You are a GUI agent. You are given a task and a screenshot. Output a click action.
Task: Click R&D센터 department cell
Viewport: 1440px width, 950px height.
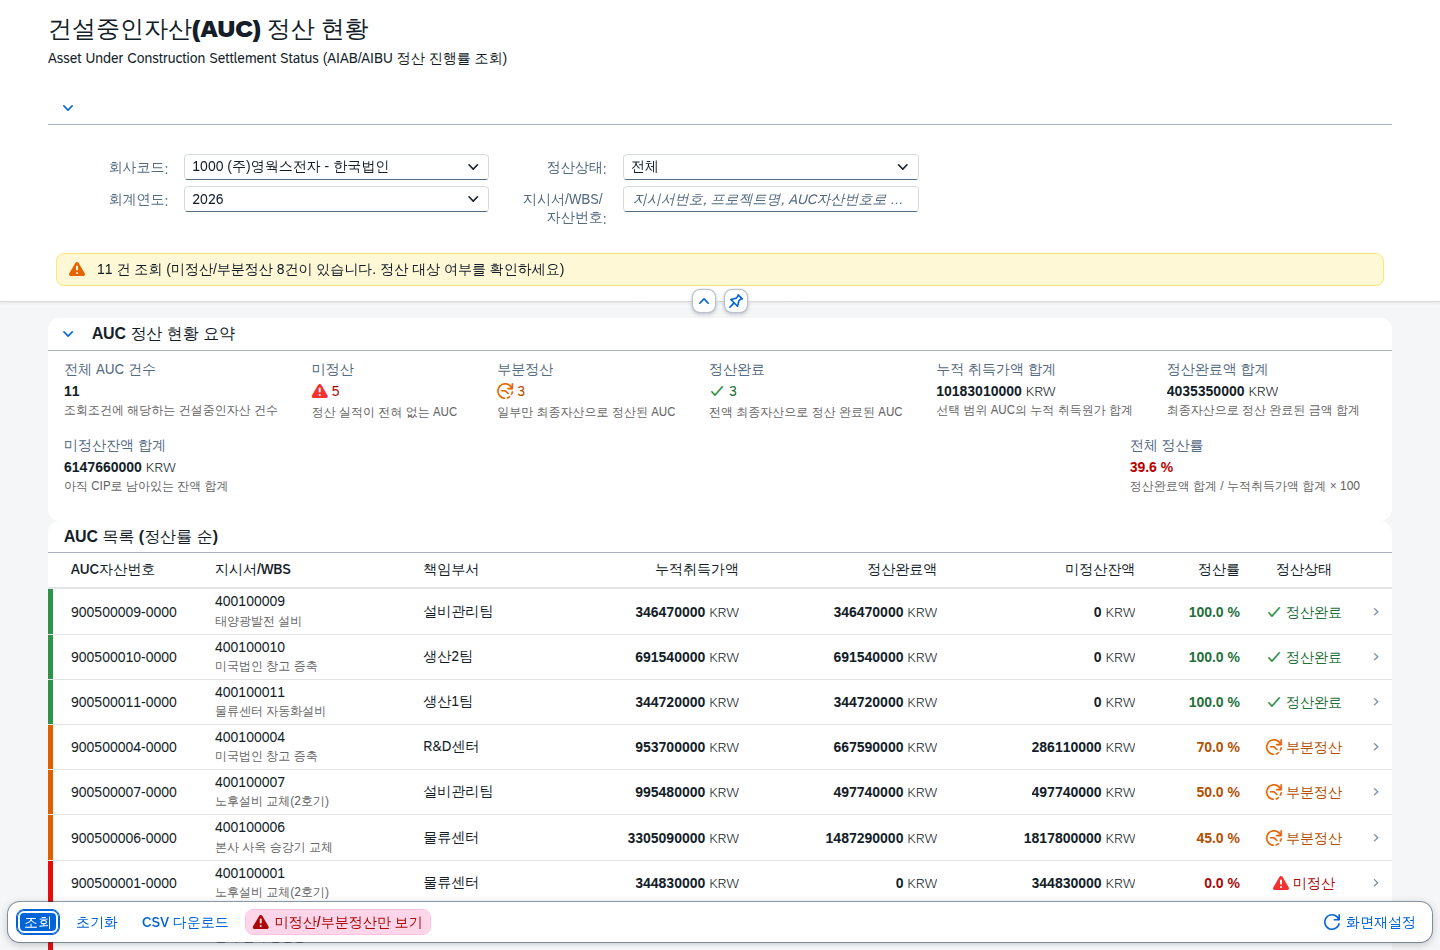tap(451, 747)
